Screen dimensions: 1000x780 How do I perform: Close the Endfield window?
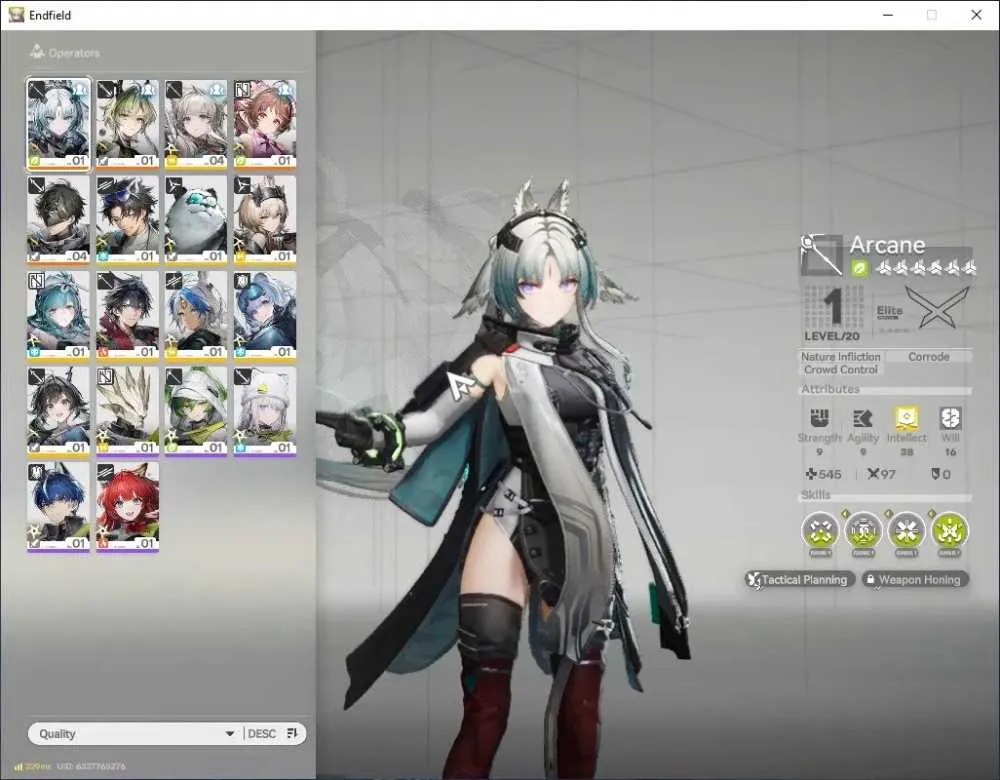point(976,15)
